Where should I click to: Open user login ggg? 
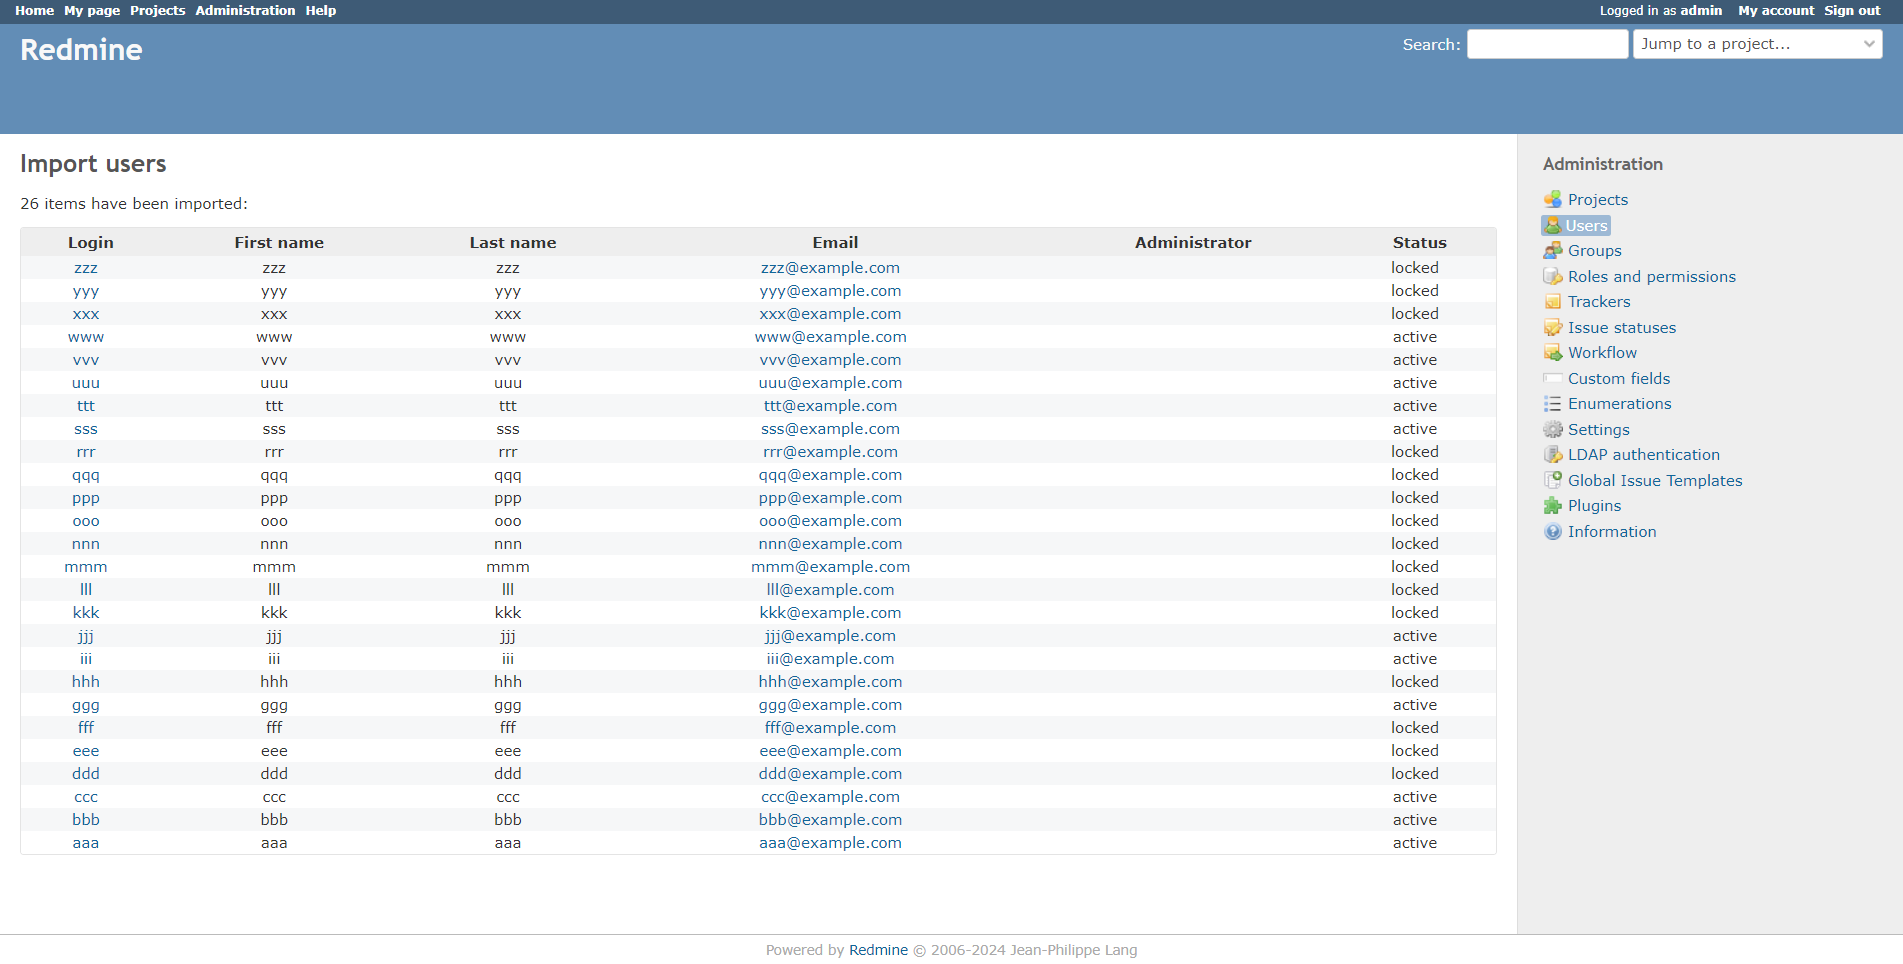(86, 705)
